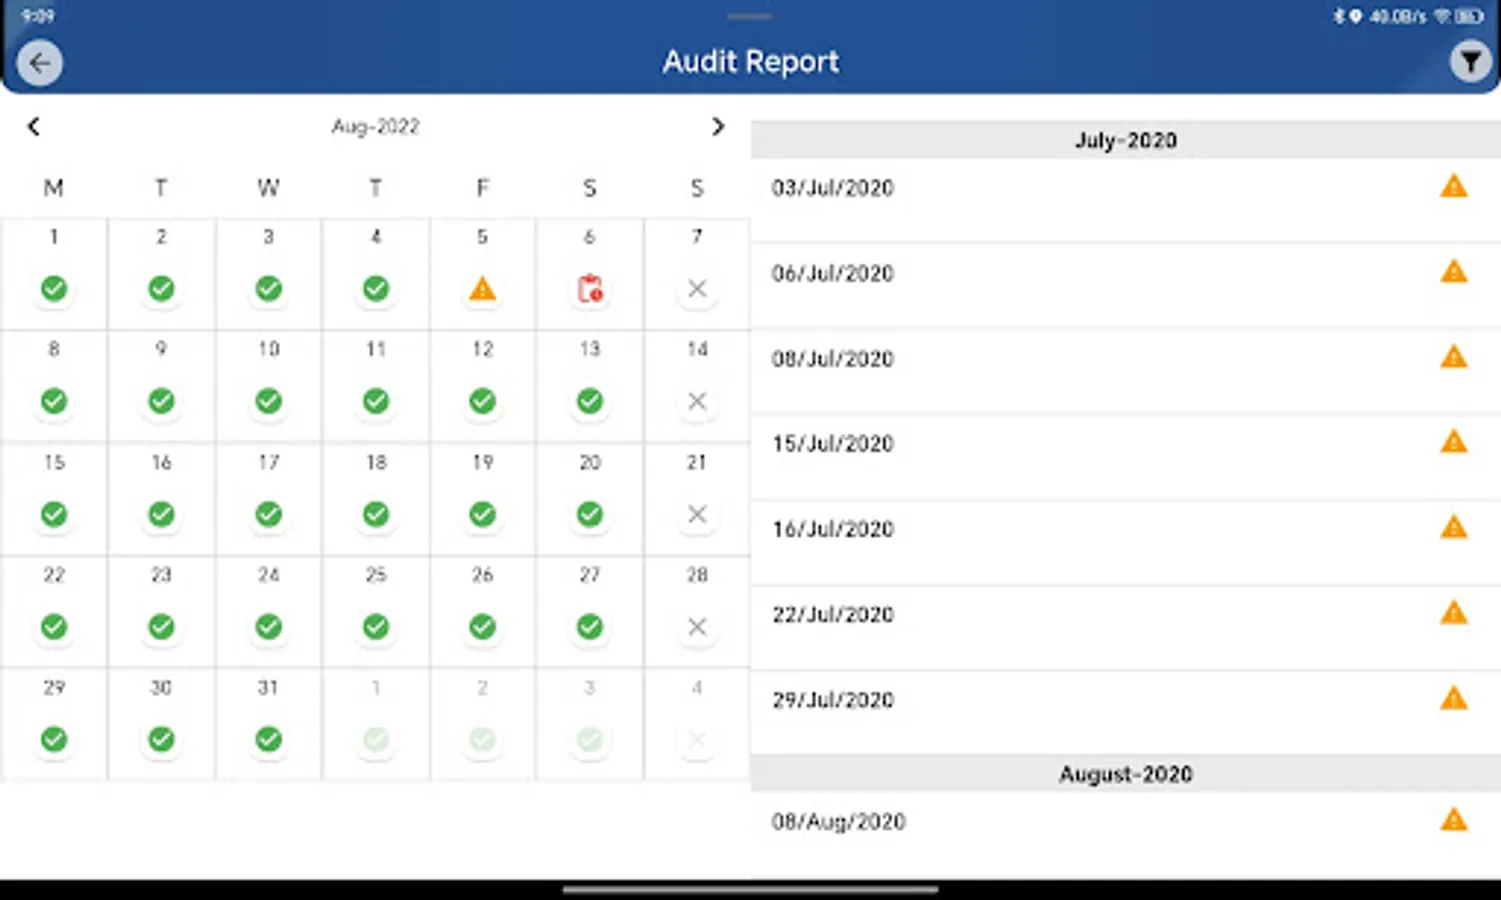The height and width of the screenshot is (900, 1501).
Task: Click the X mark on August 28
Action: point(696,627)
